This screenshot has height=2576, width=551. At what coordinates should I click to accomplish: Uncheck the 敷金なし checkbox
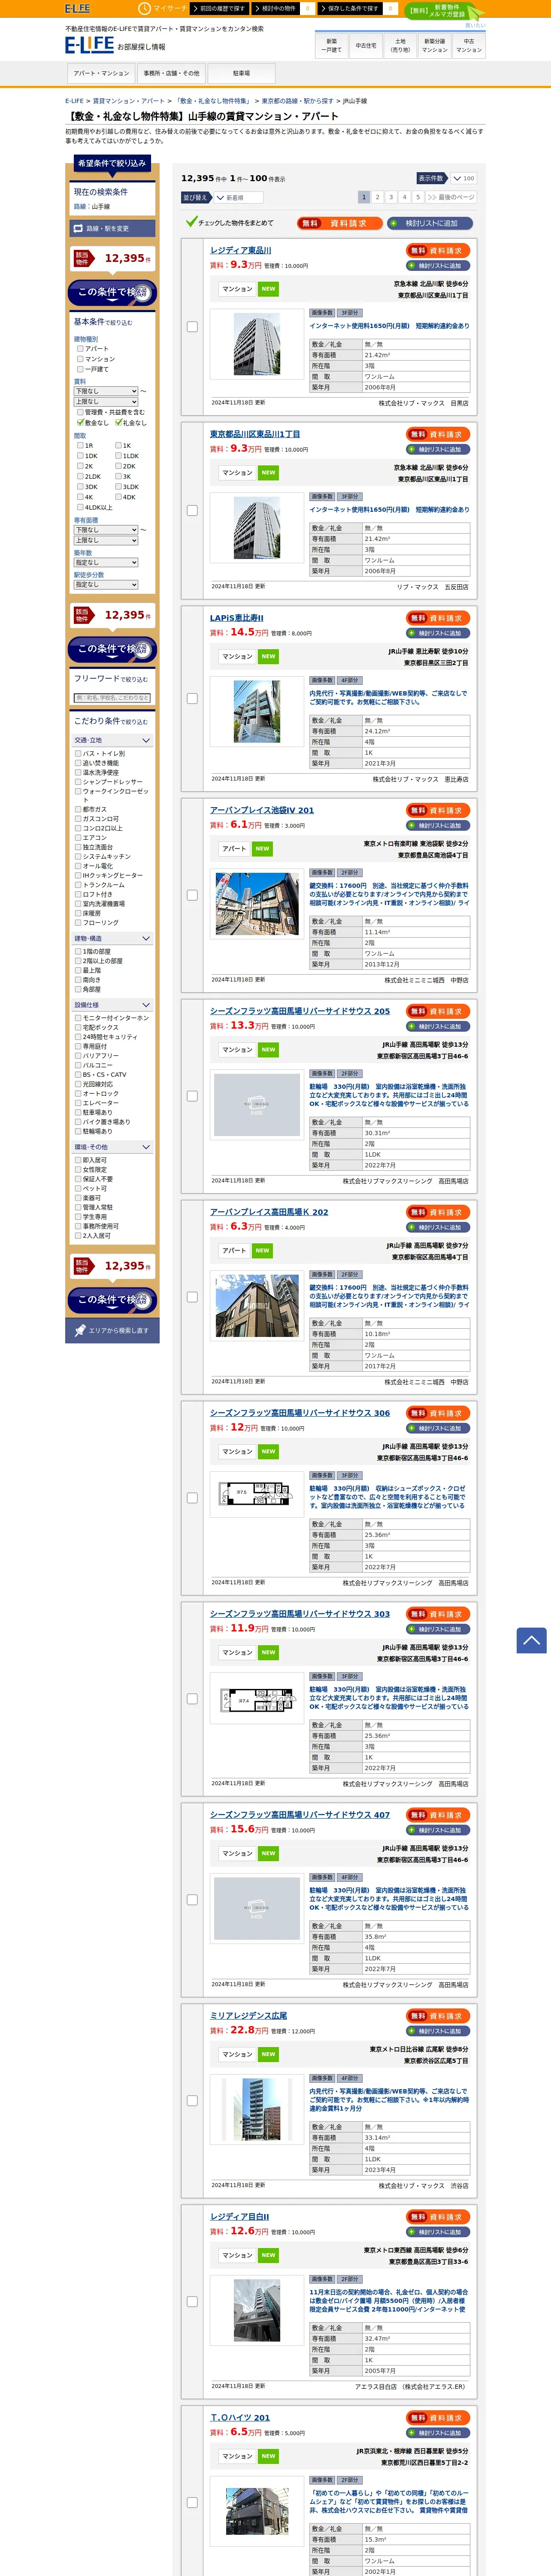click(80, 422)
